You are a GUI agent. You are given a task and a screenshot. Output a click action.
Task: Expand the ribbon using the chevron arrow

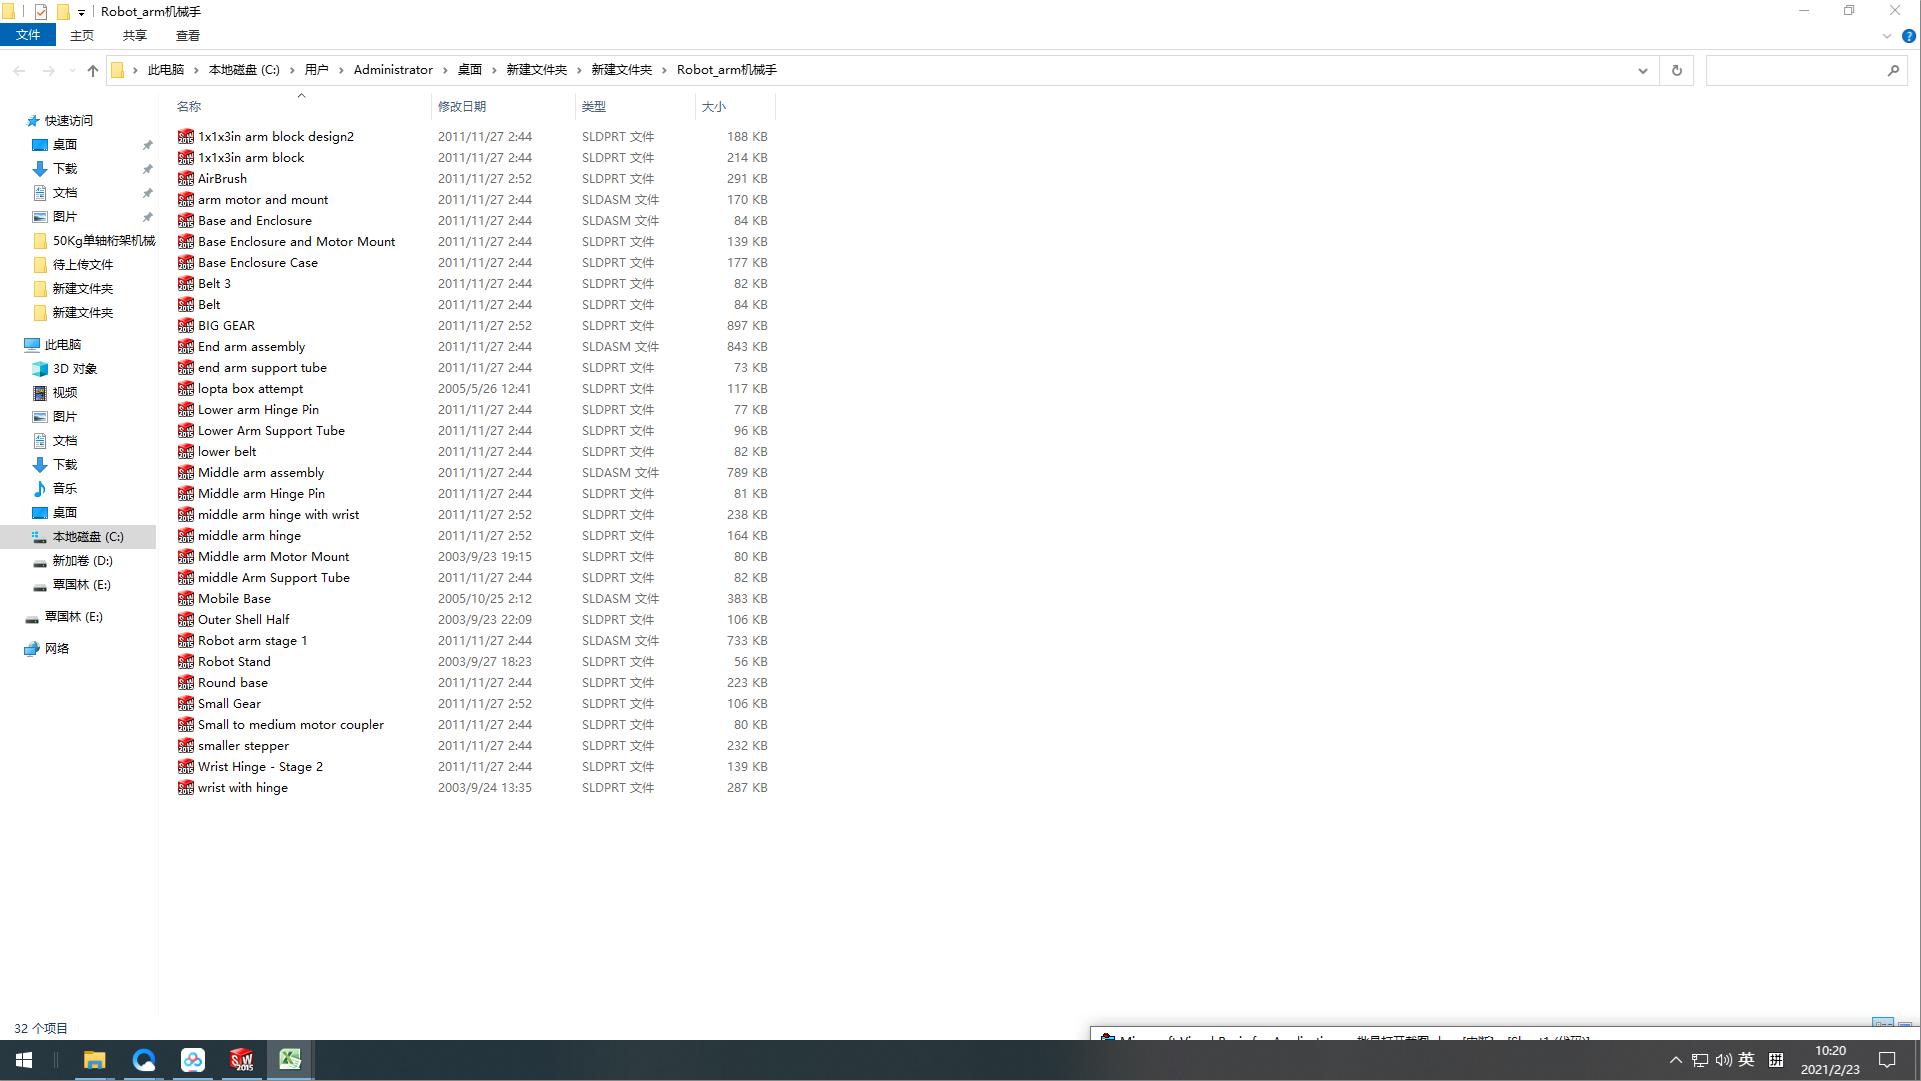pos(1887,36)
